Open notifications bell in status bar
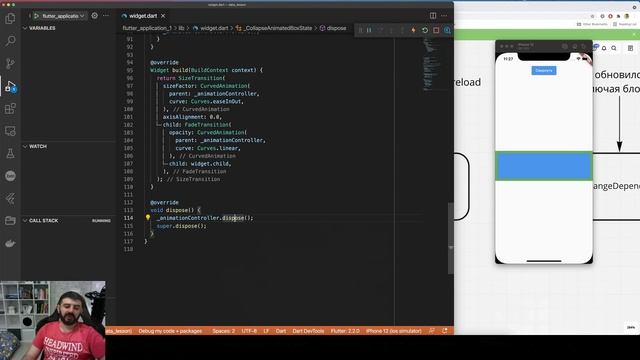Screen dimensions: 640x360 click(x=445, y=331)
